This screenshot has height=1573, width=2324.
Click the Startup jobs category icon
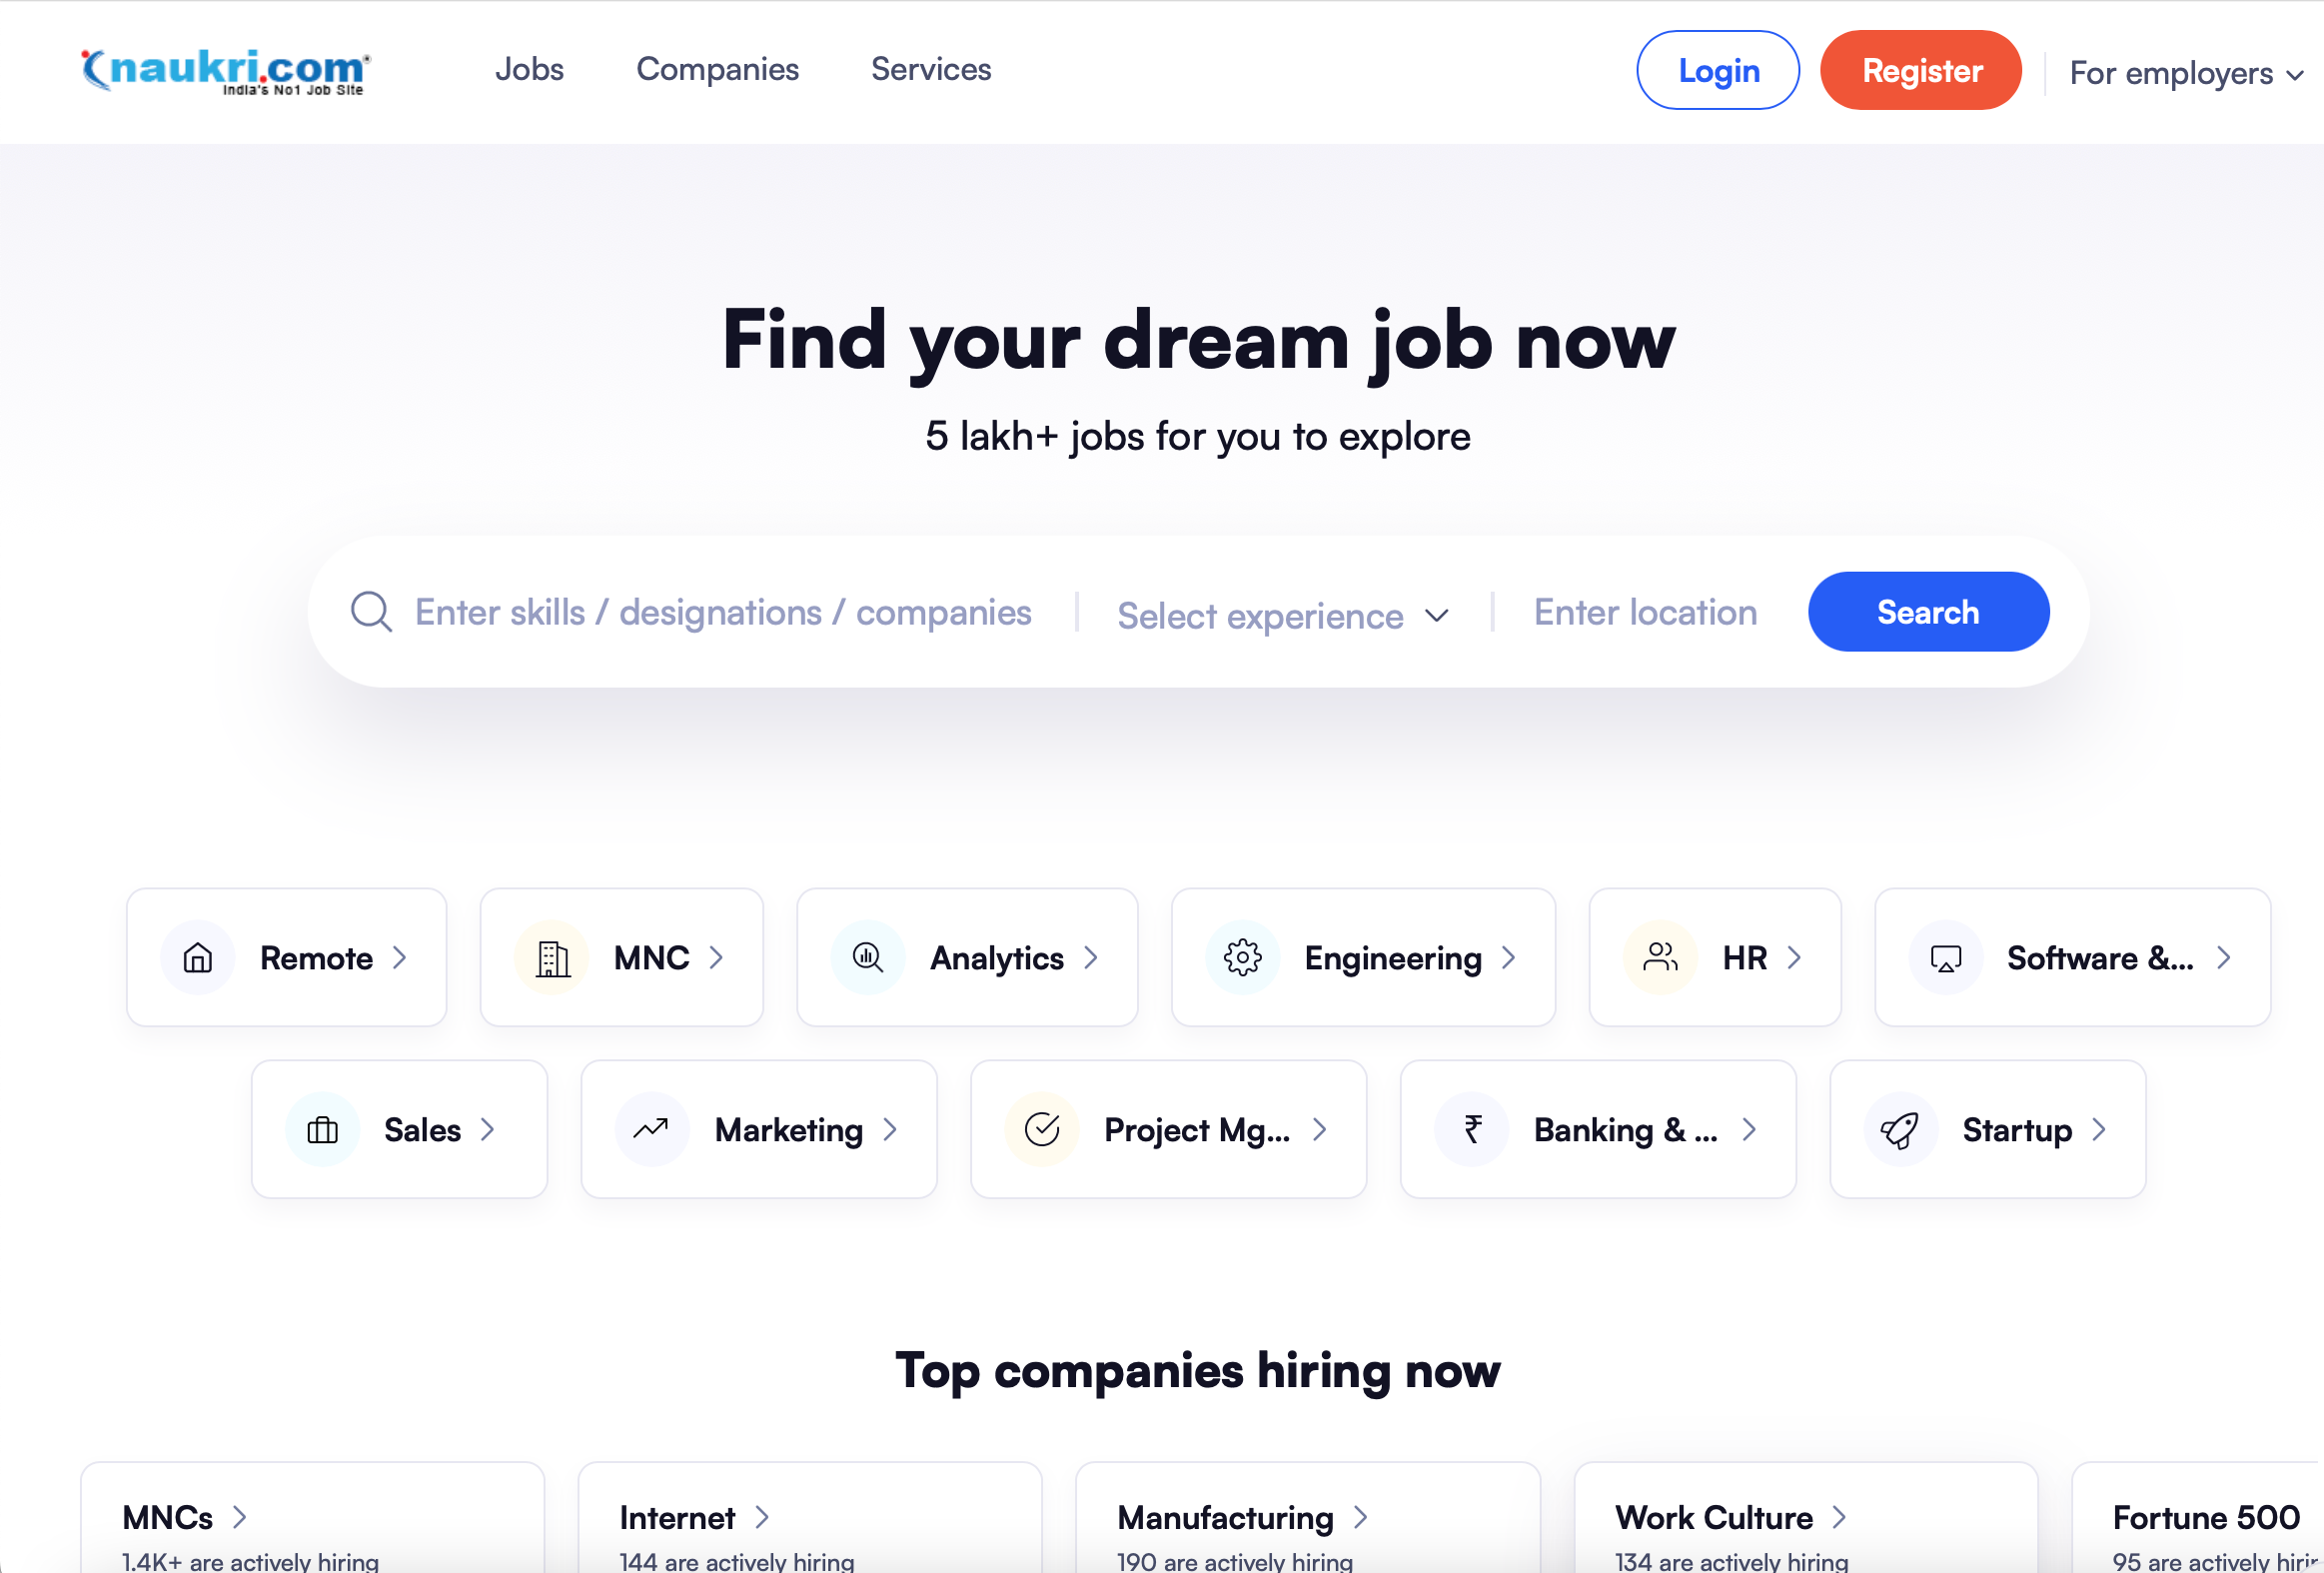[x=1899, y=1129]
